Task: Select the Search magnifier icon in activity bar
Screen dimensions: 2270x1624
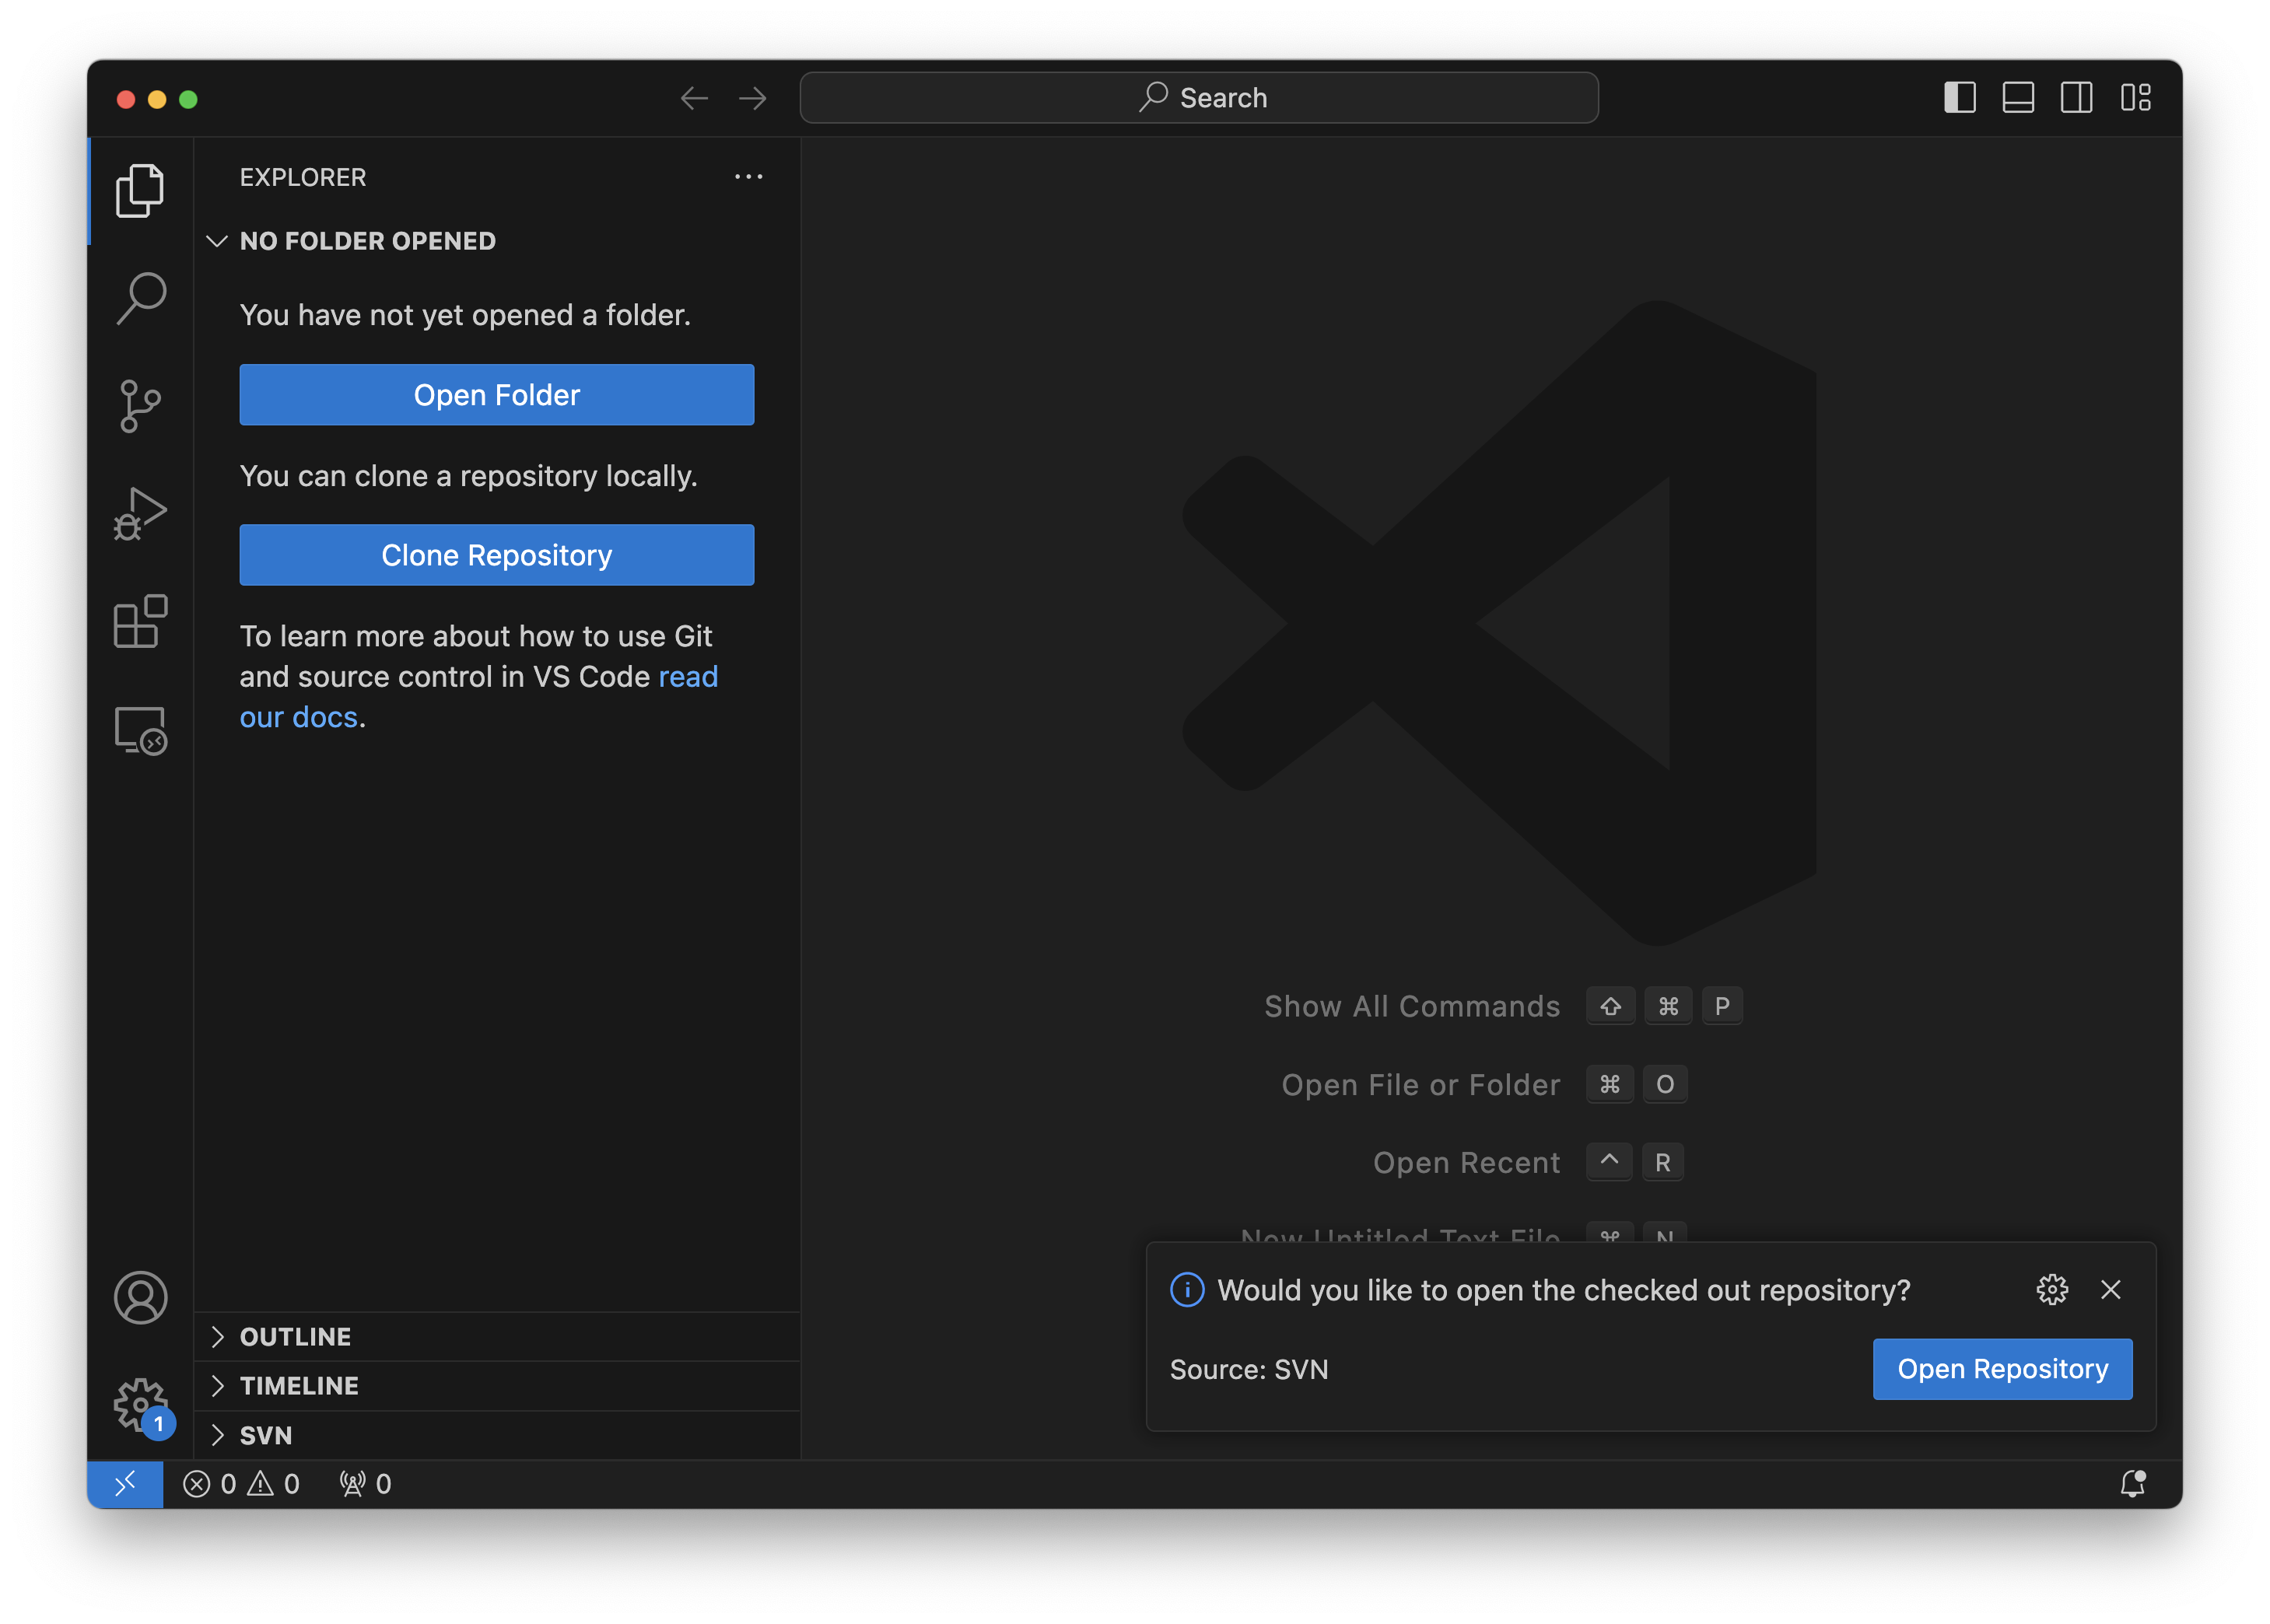Action: click(139, 296)
